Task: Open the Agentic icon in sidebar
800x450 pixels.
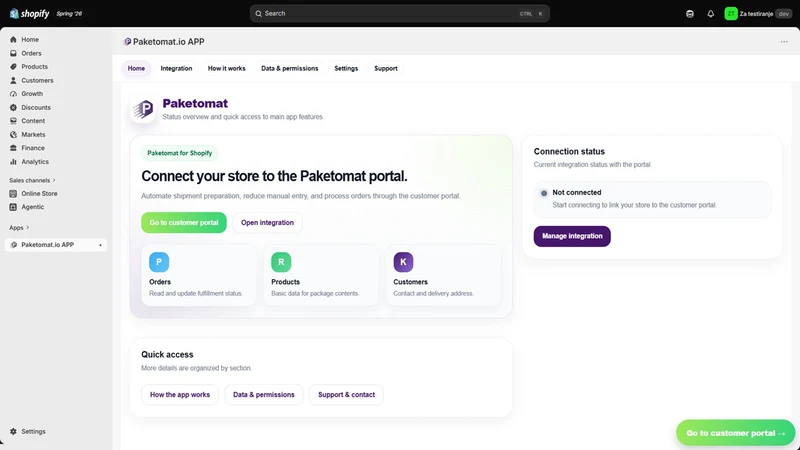Action: (x=13, y=207)
